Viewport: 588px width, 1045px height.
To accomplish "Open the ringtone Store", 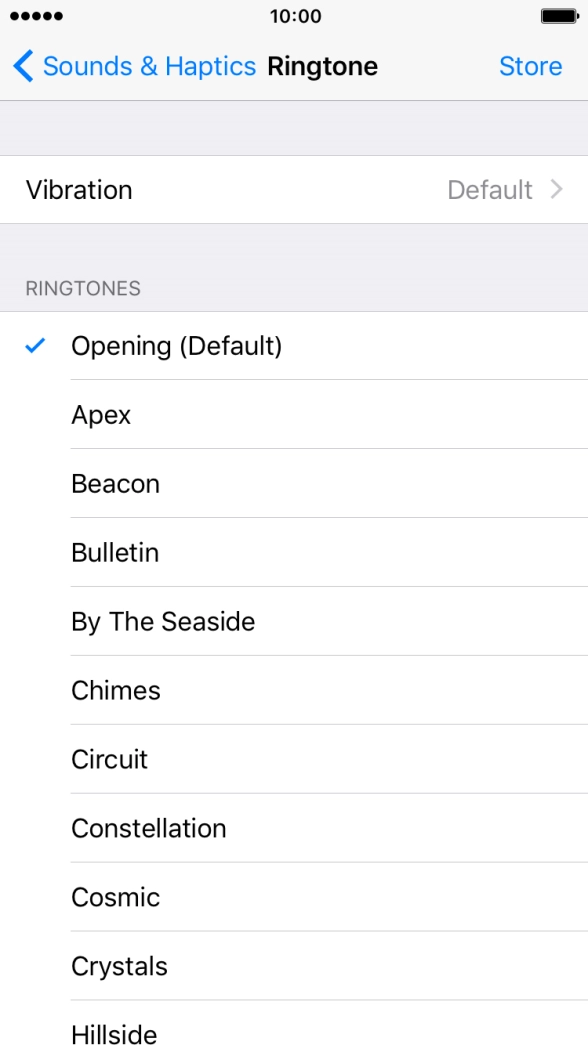I will pos(531,66).
